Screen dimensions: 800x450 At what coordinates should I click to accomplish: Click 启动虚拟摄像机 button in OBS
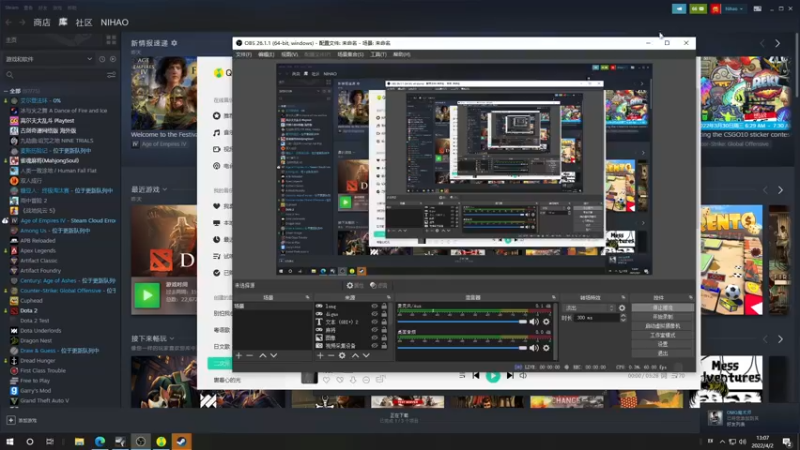tap(663, 326)
